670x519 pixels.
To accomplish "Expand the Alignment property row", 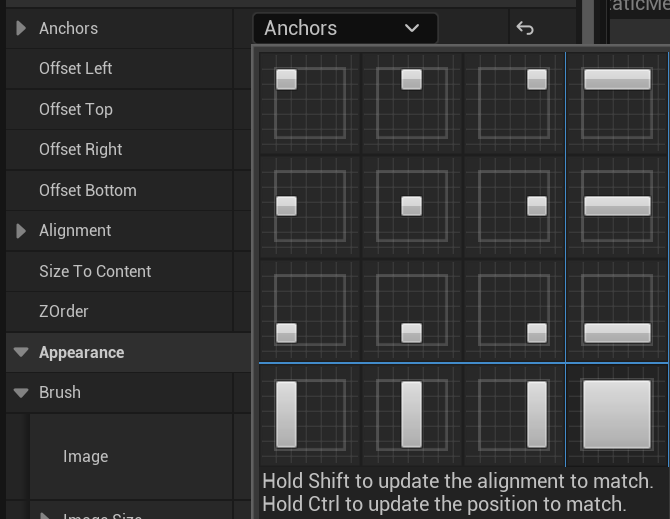I will tap(21, 231).
